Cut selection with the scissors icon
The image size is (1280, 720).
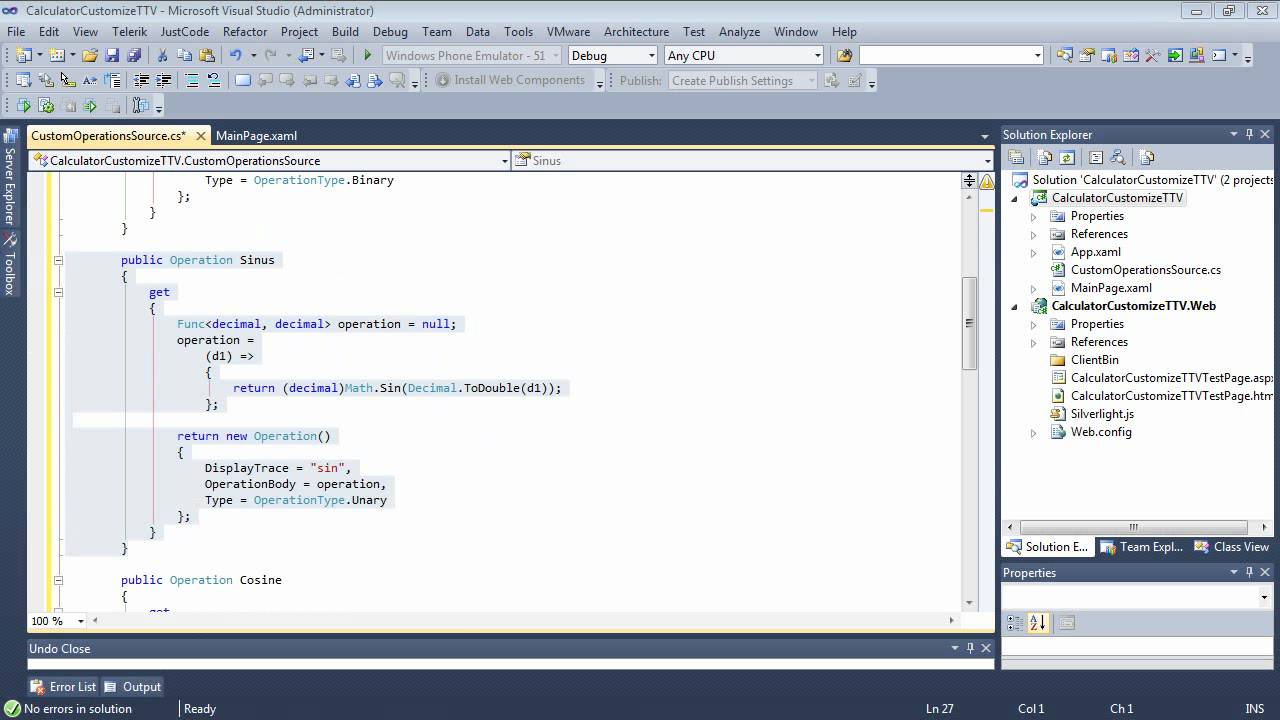point(162,56)
